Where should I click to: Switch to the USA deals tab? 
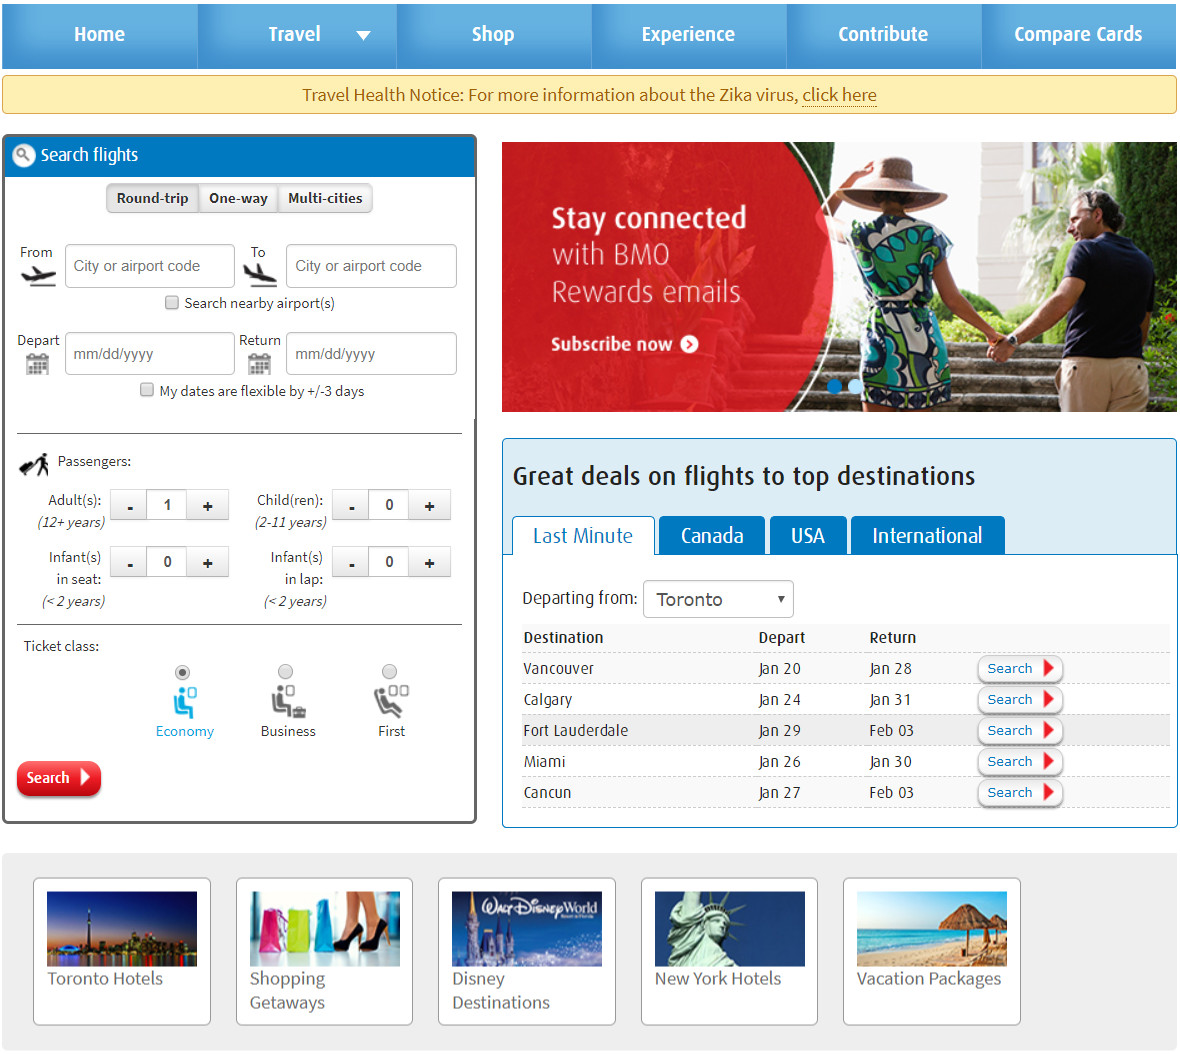[x=807, y=536]
